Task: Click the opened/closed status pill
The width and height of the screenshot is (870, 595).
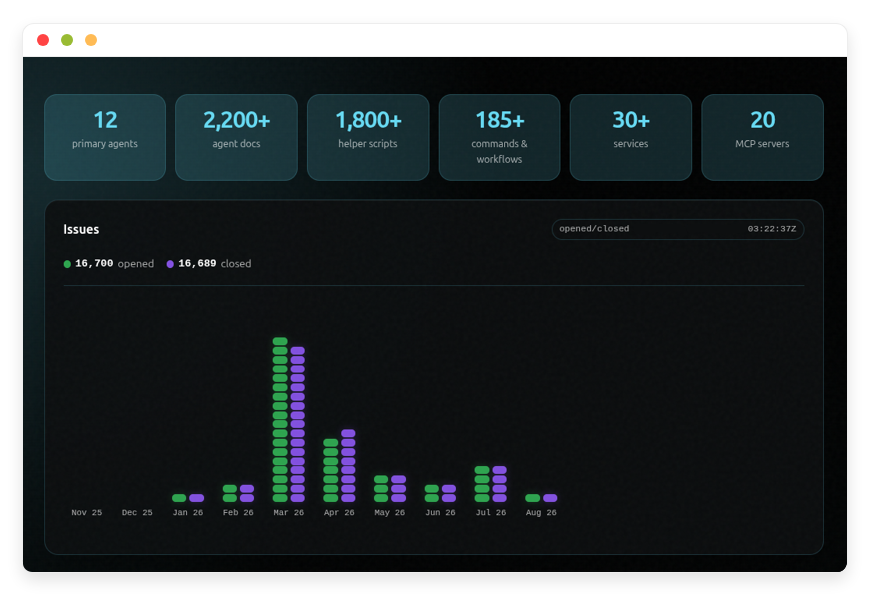Action: 678,229
